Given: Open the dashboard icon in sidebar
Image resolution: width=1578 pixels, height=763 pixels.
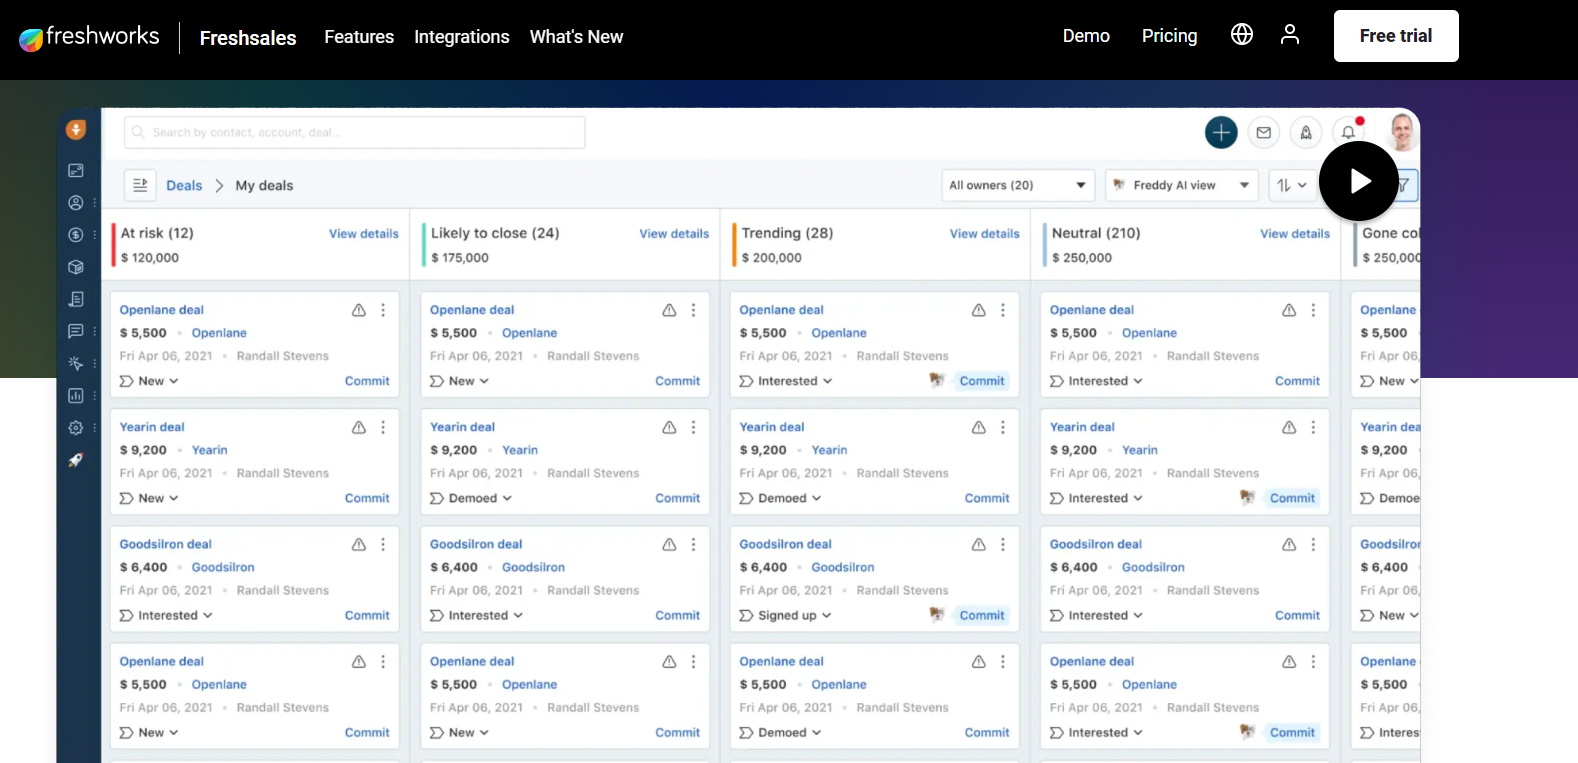Looking at the screenshot, I should (x=76, y=171).
